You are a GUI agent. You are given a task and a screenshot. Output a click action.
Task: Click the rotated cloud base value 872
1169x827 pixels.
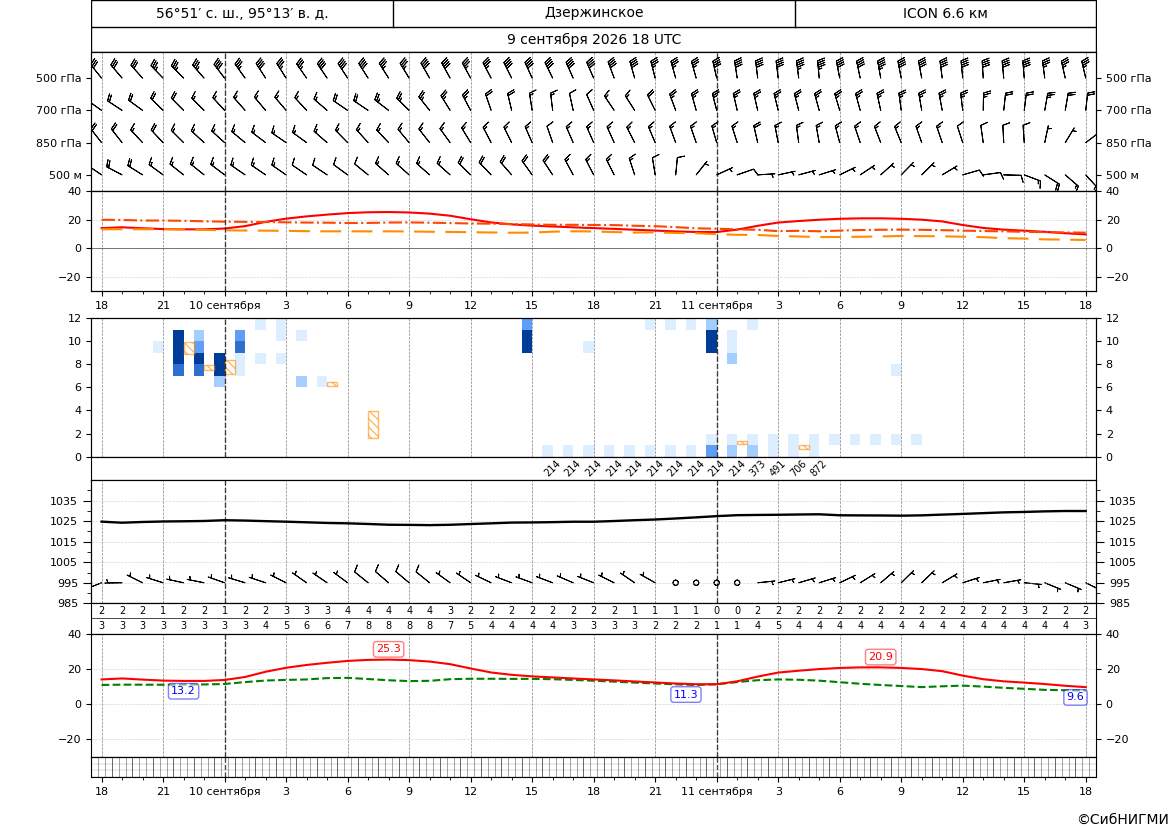pyautogui.click(x=818, y=468)
